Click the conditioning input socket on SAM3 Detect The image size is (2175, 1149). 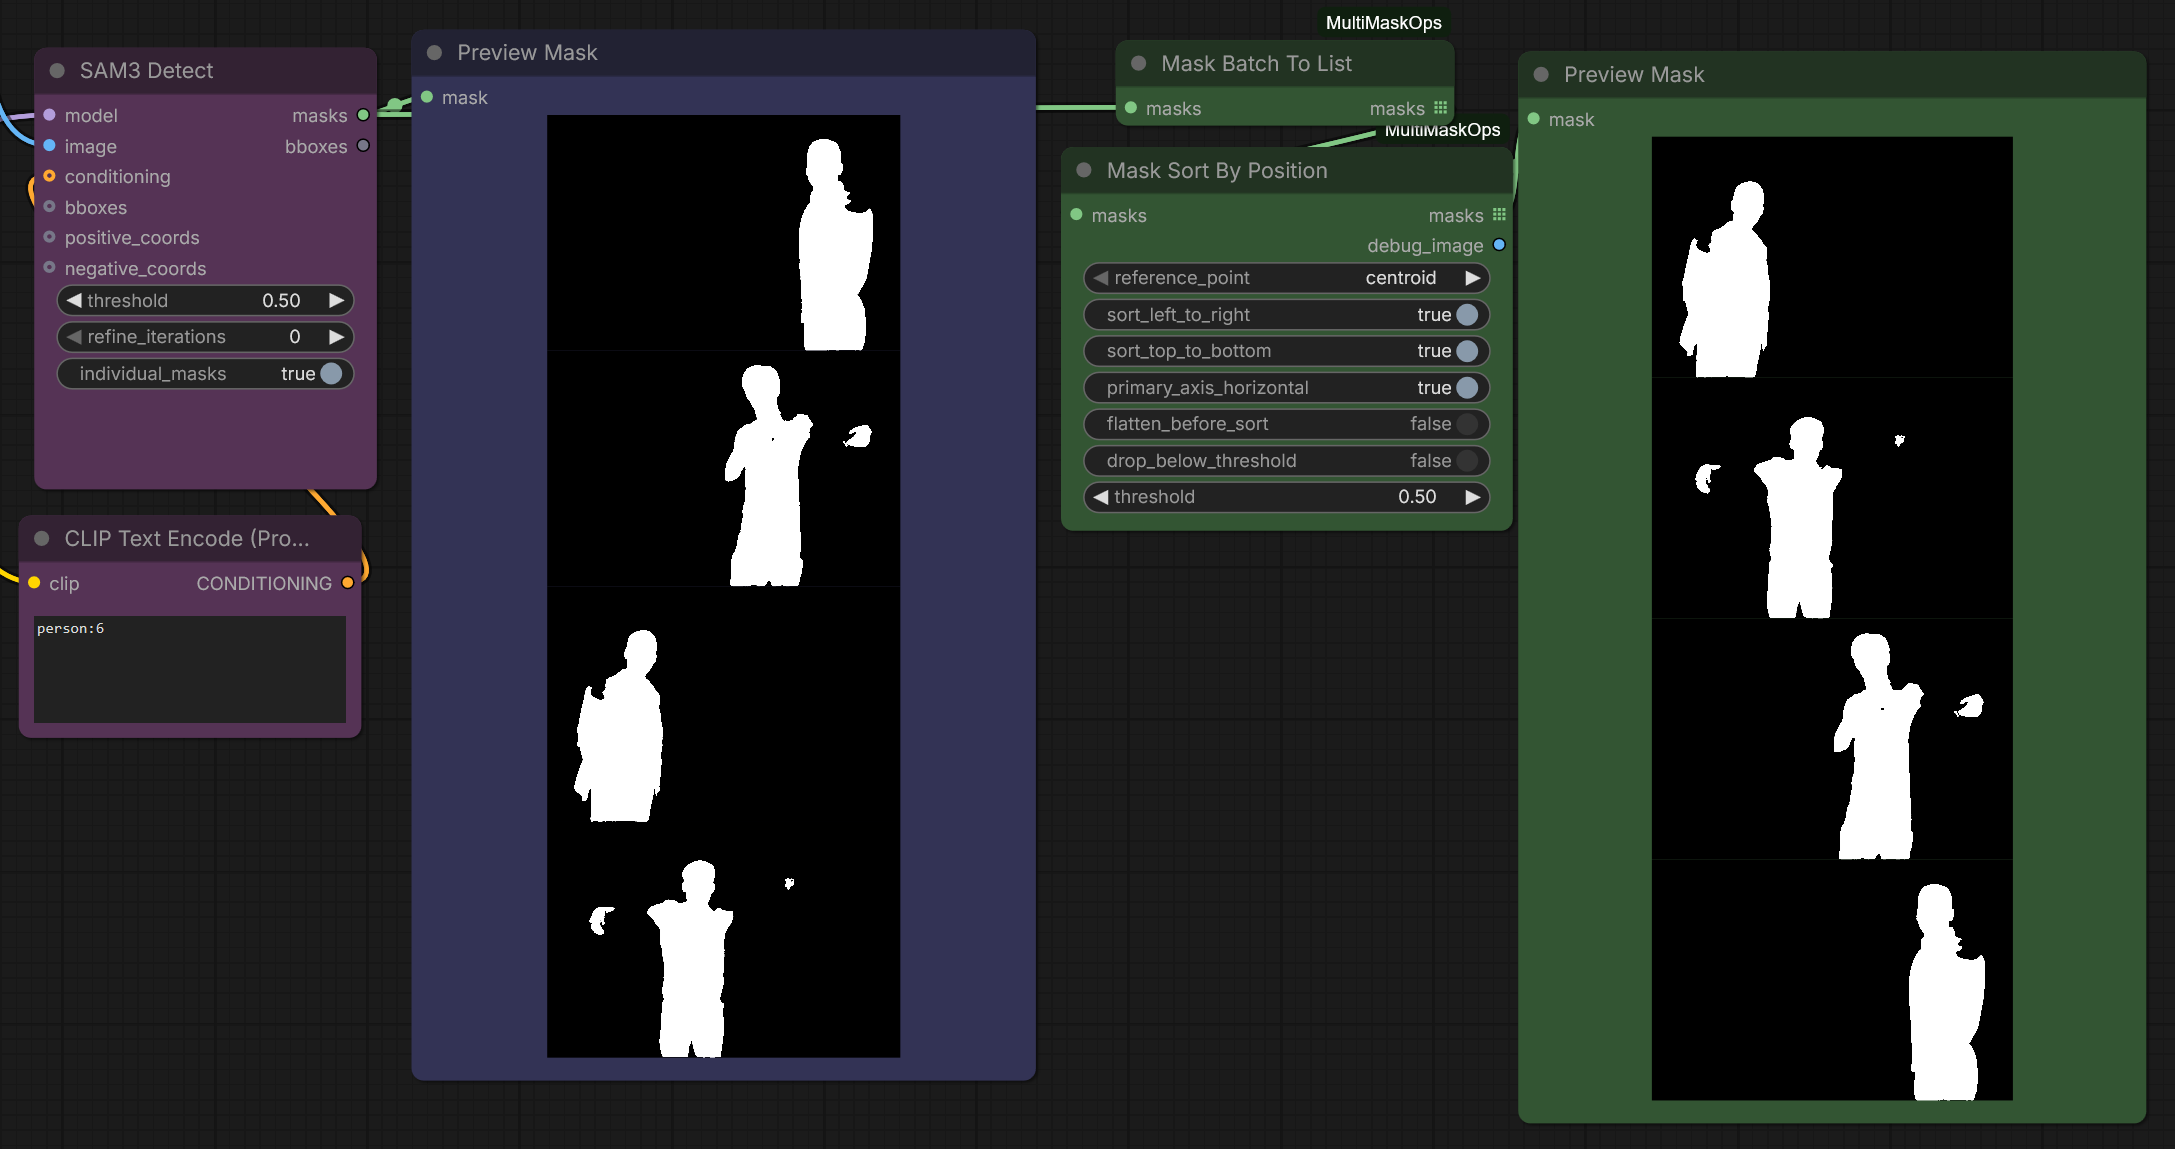point(49,176)
